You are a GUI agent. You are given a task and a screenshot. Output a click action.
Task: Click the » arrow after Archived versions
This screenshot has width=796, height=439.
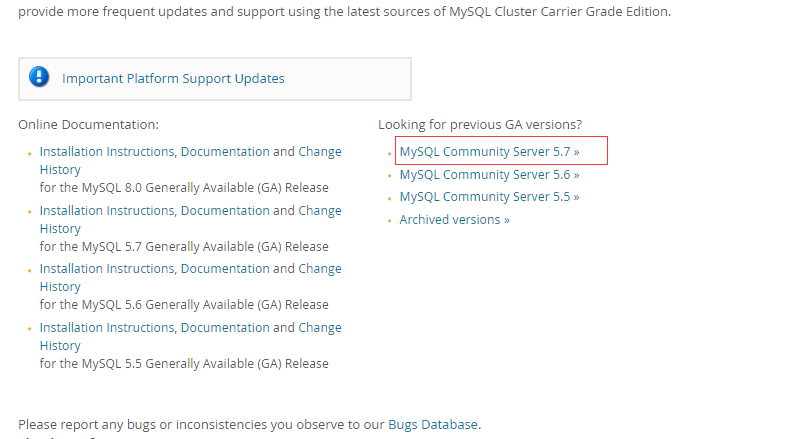pos(507,220)
